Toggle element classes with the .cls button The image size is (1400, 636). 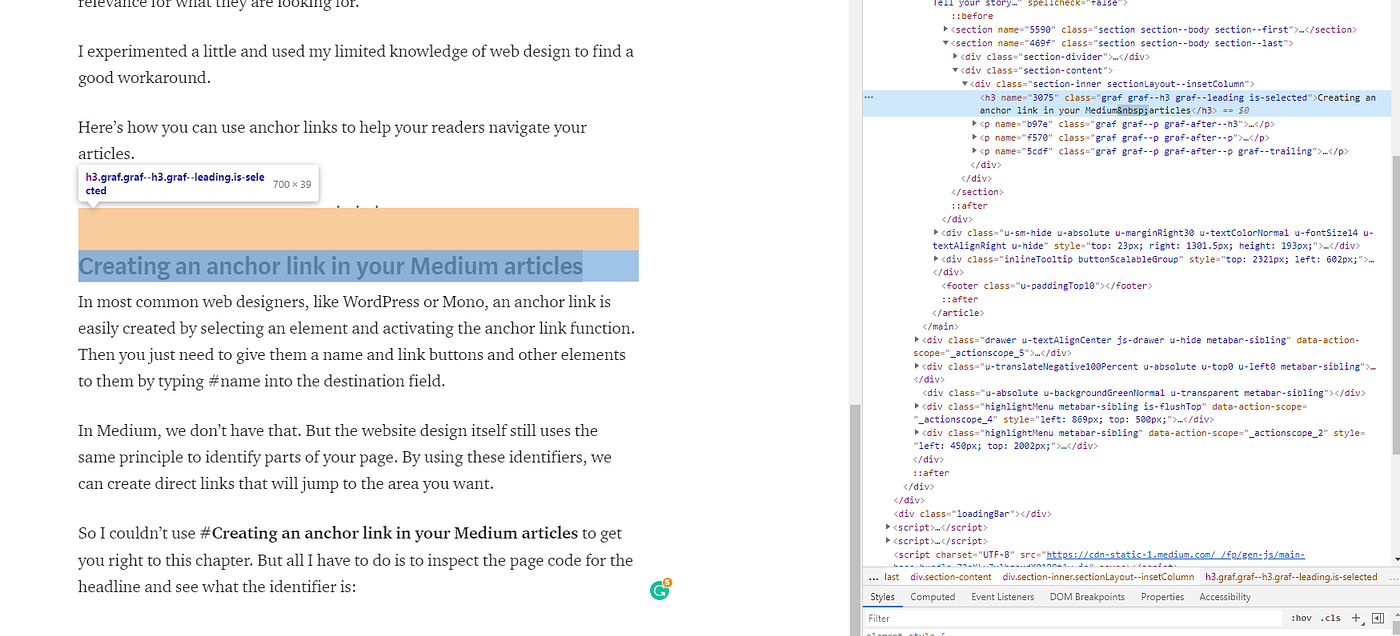coord(1329,618)
